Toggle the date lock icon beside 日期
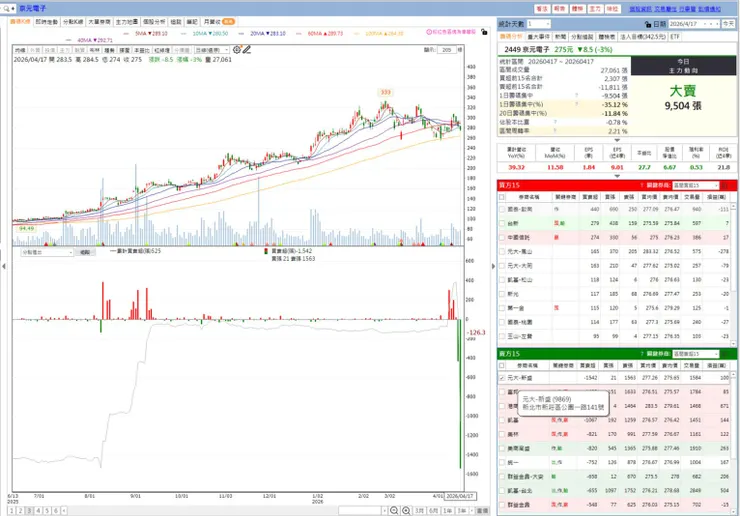Screen dimensions: 740x516 [648, 24]
